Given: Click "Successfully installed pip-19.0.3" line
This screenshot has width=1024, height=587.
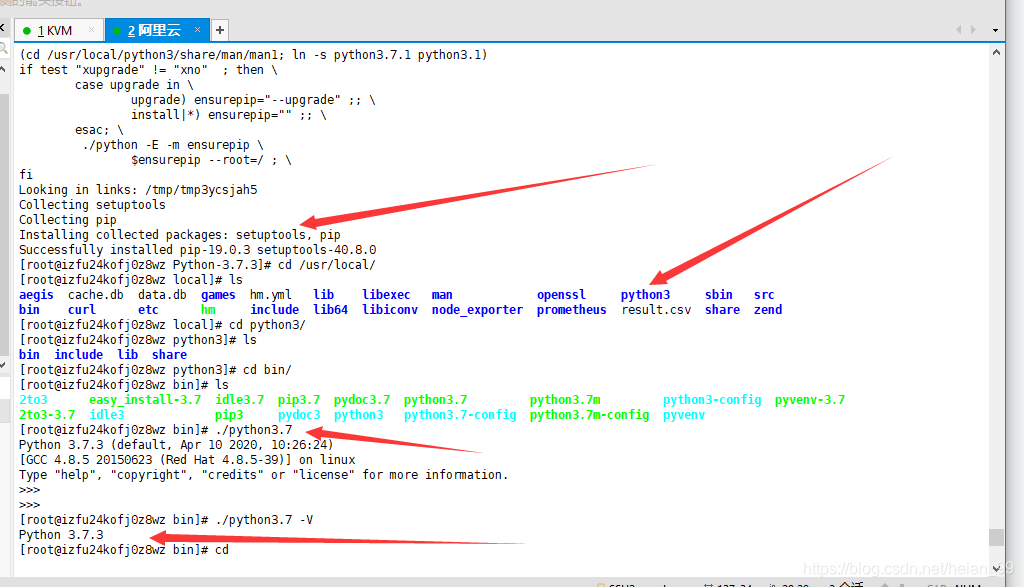Looking at the screenshot, I should point(197,250).
